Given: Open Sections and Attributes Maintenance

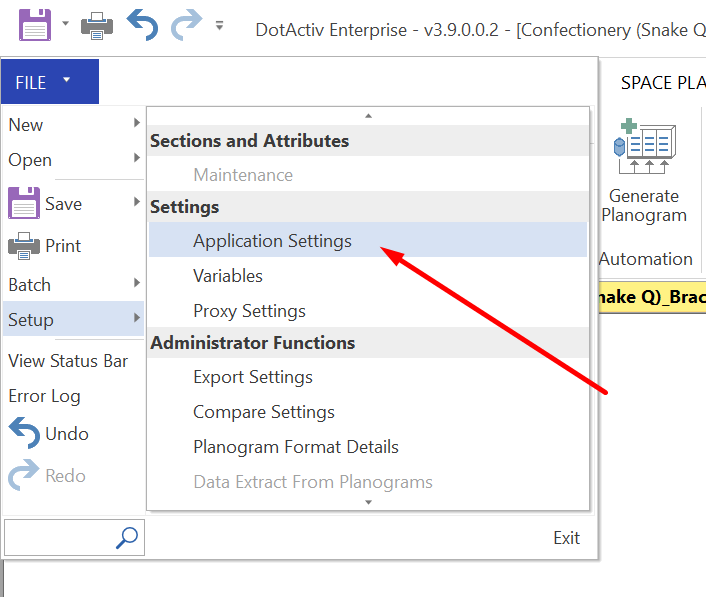Looking at the screenshot, I should (x=368, y=174).
